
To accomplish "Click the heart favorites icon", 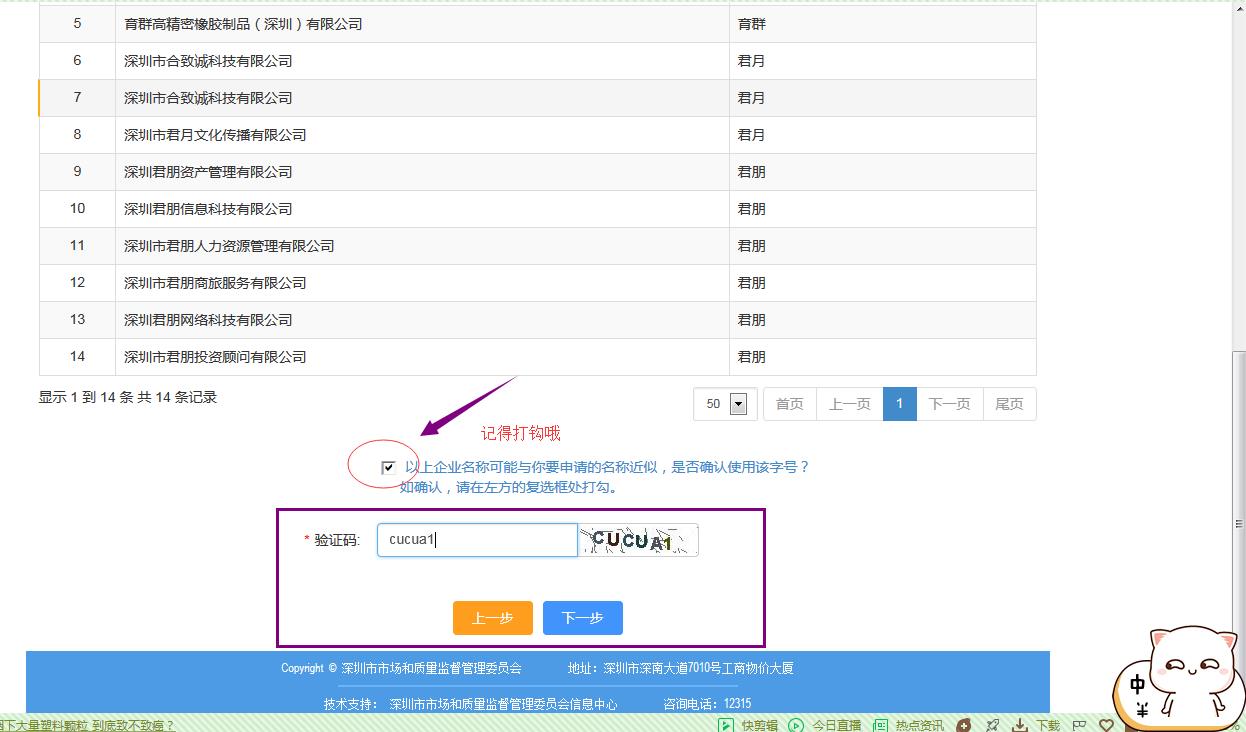I will pos(1106,725).
